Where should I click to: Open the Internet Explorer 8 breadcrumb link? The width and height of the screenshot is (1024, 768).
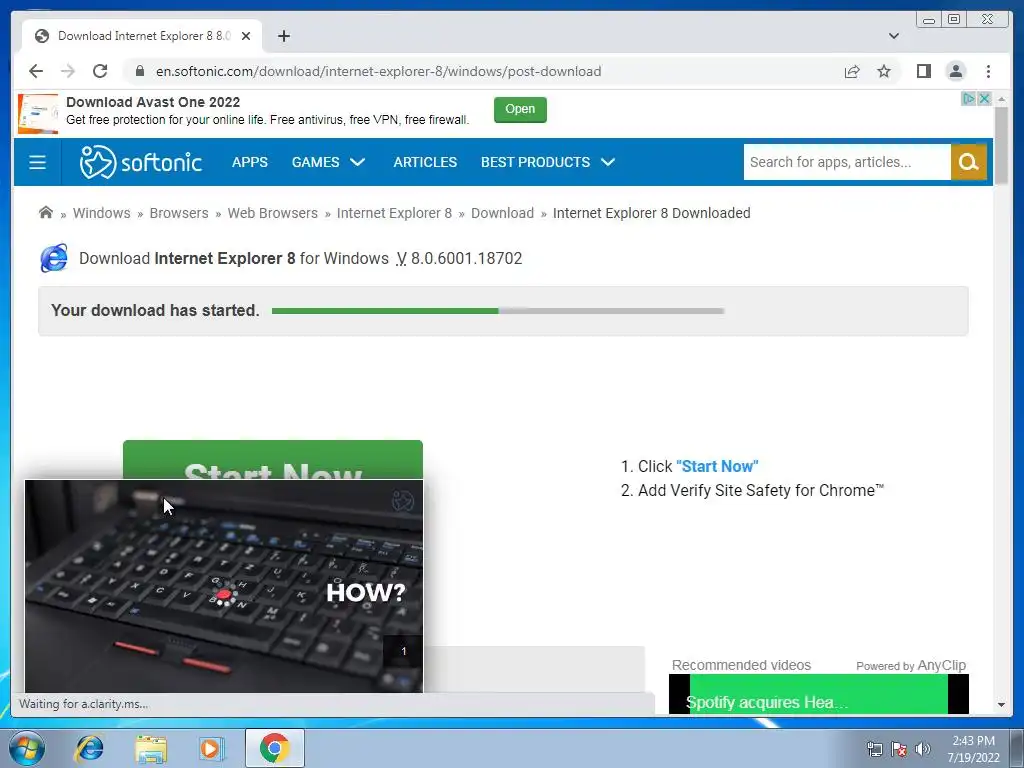394,213
